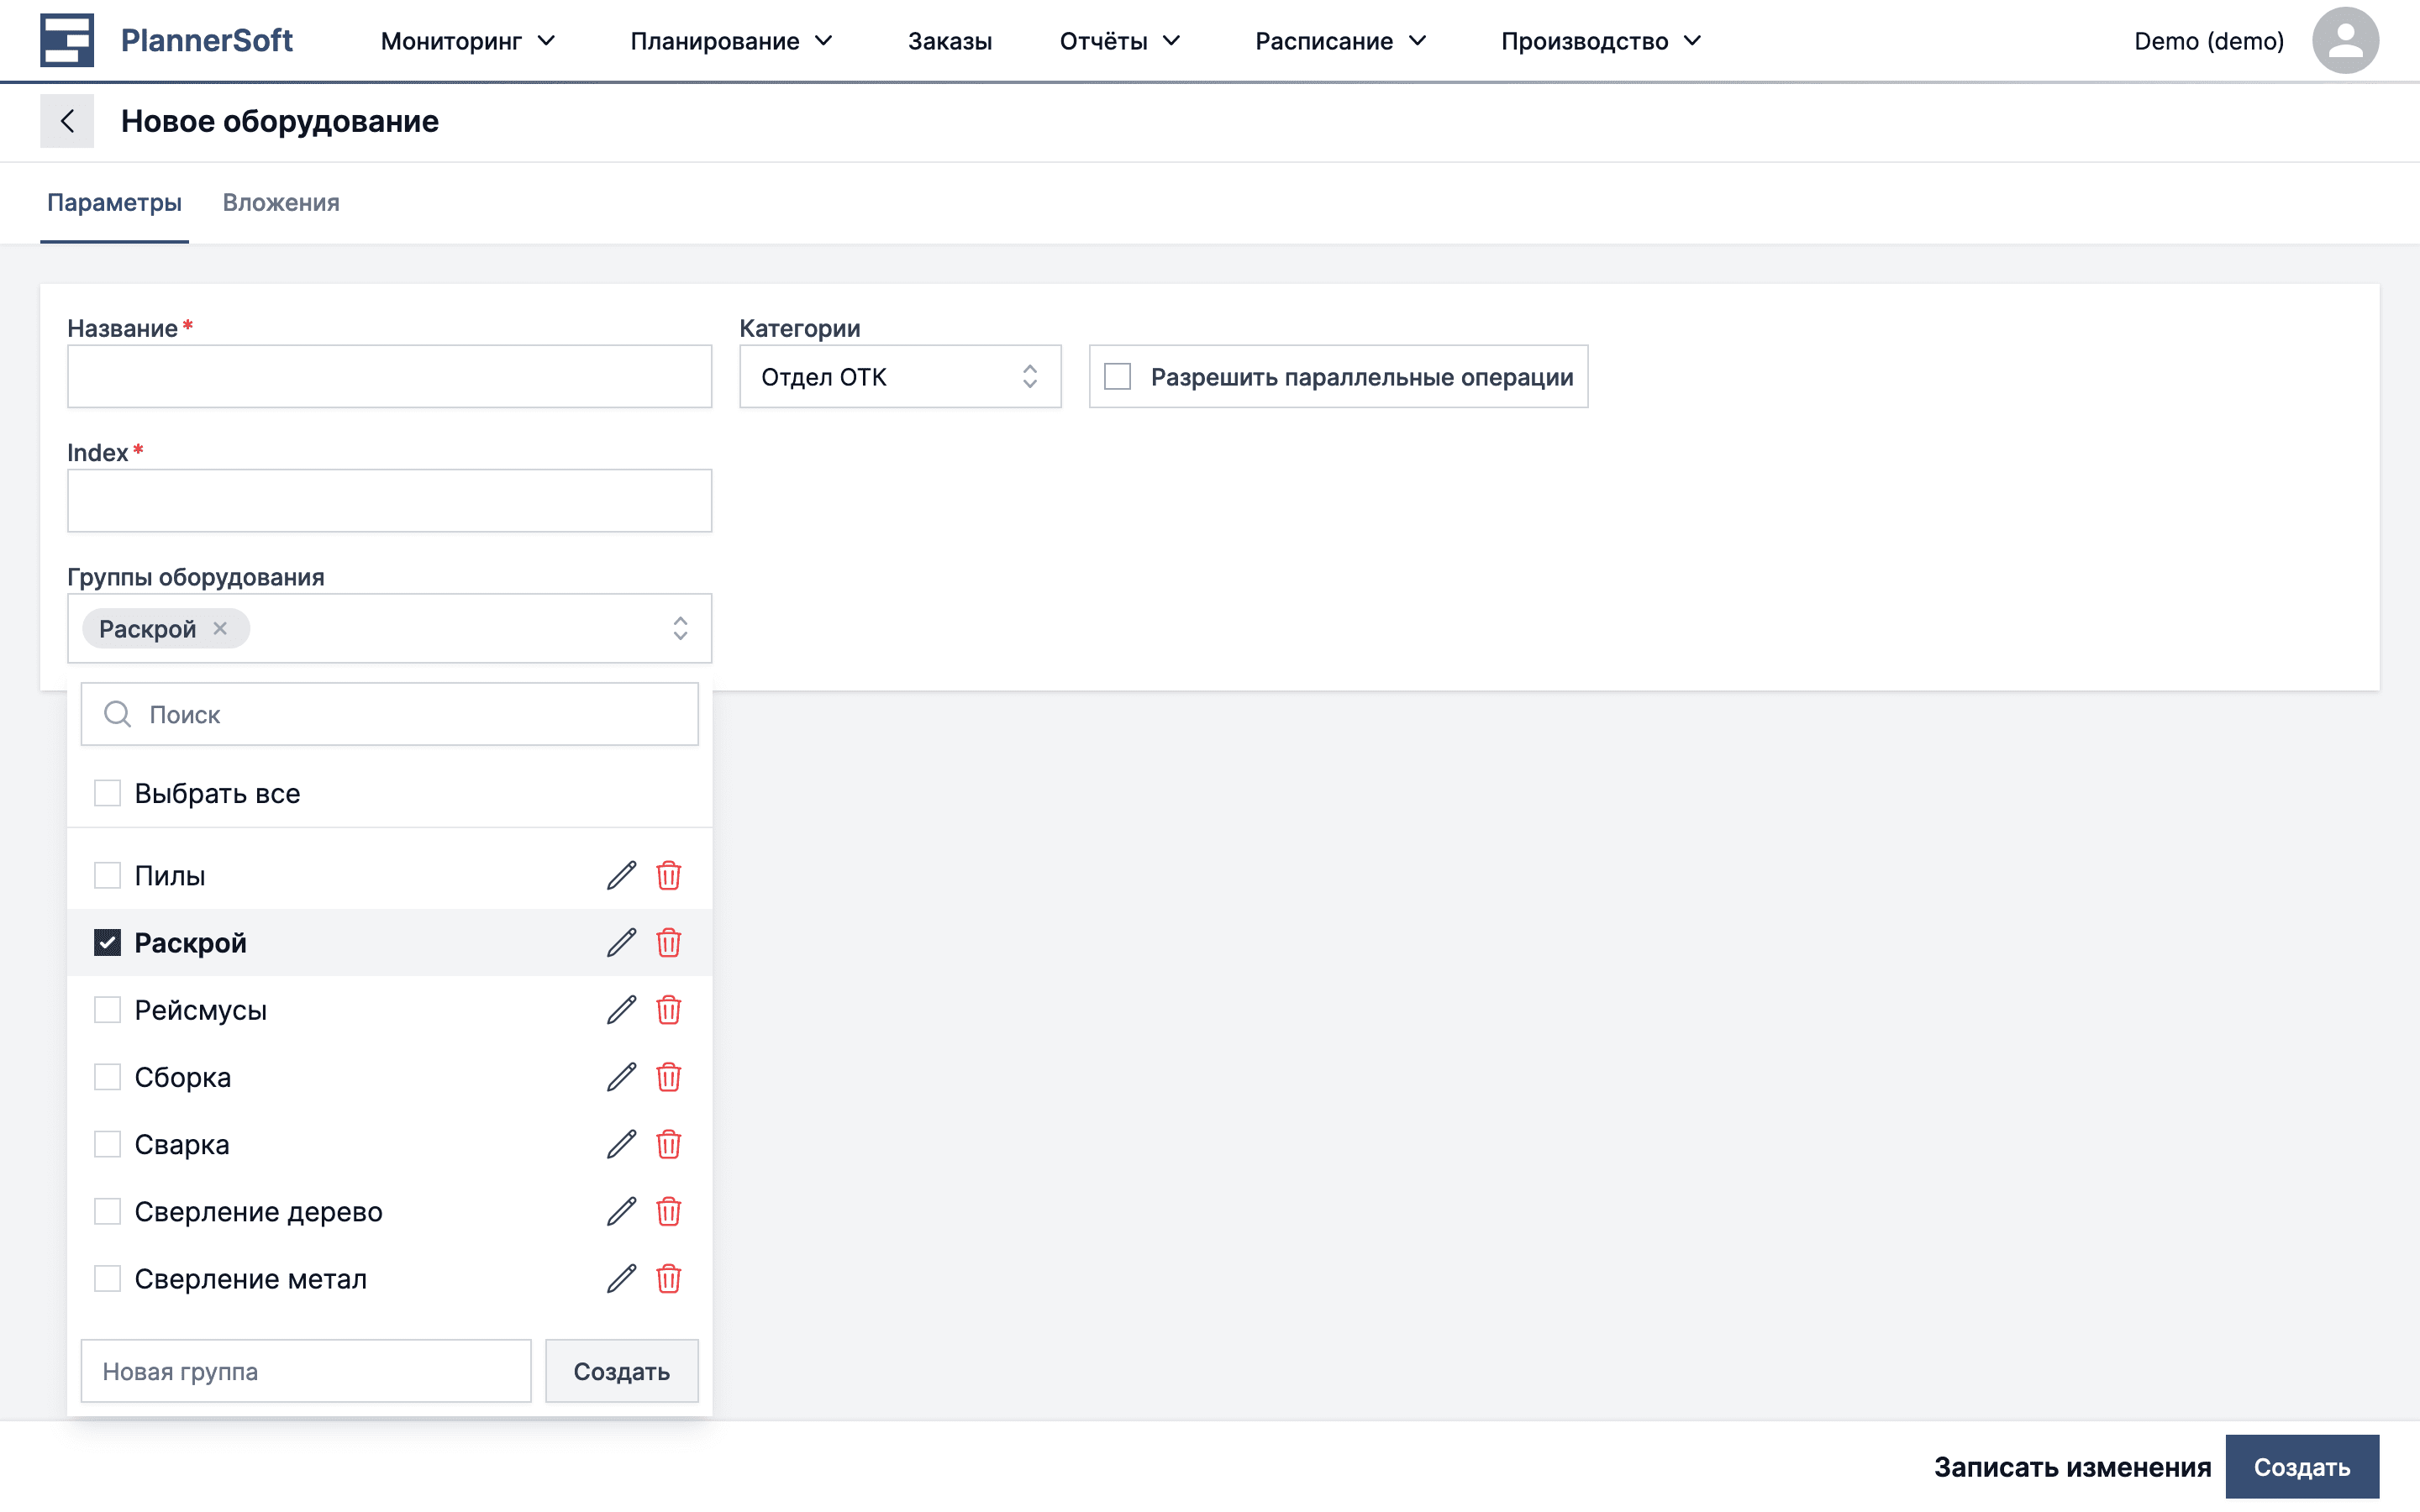Switch to the Вложения tab
This screenshot has height=1512, width=2420.
click(281, 203)
